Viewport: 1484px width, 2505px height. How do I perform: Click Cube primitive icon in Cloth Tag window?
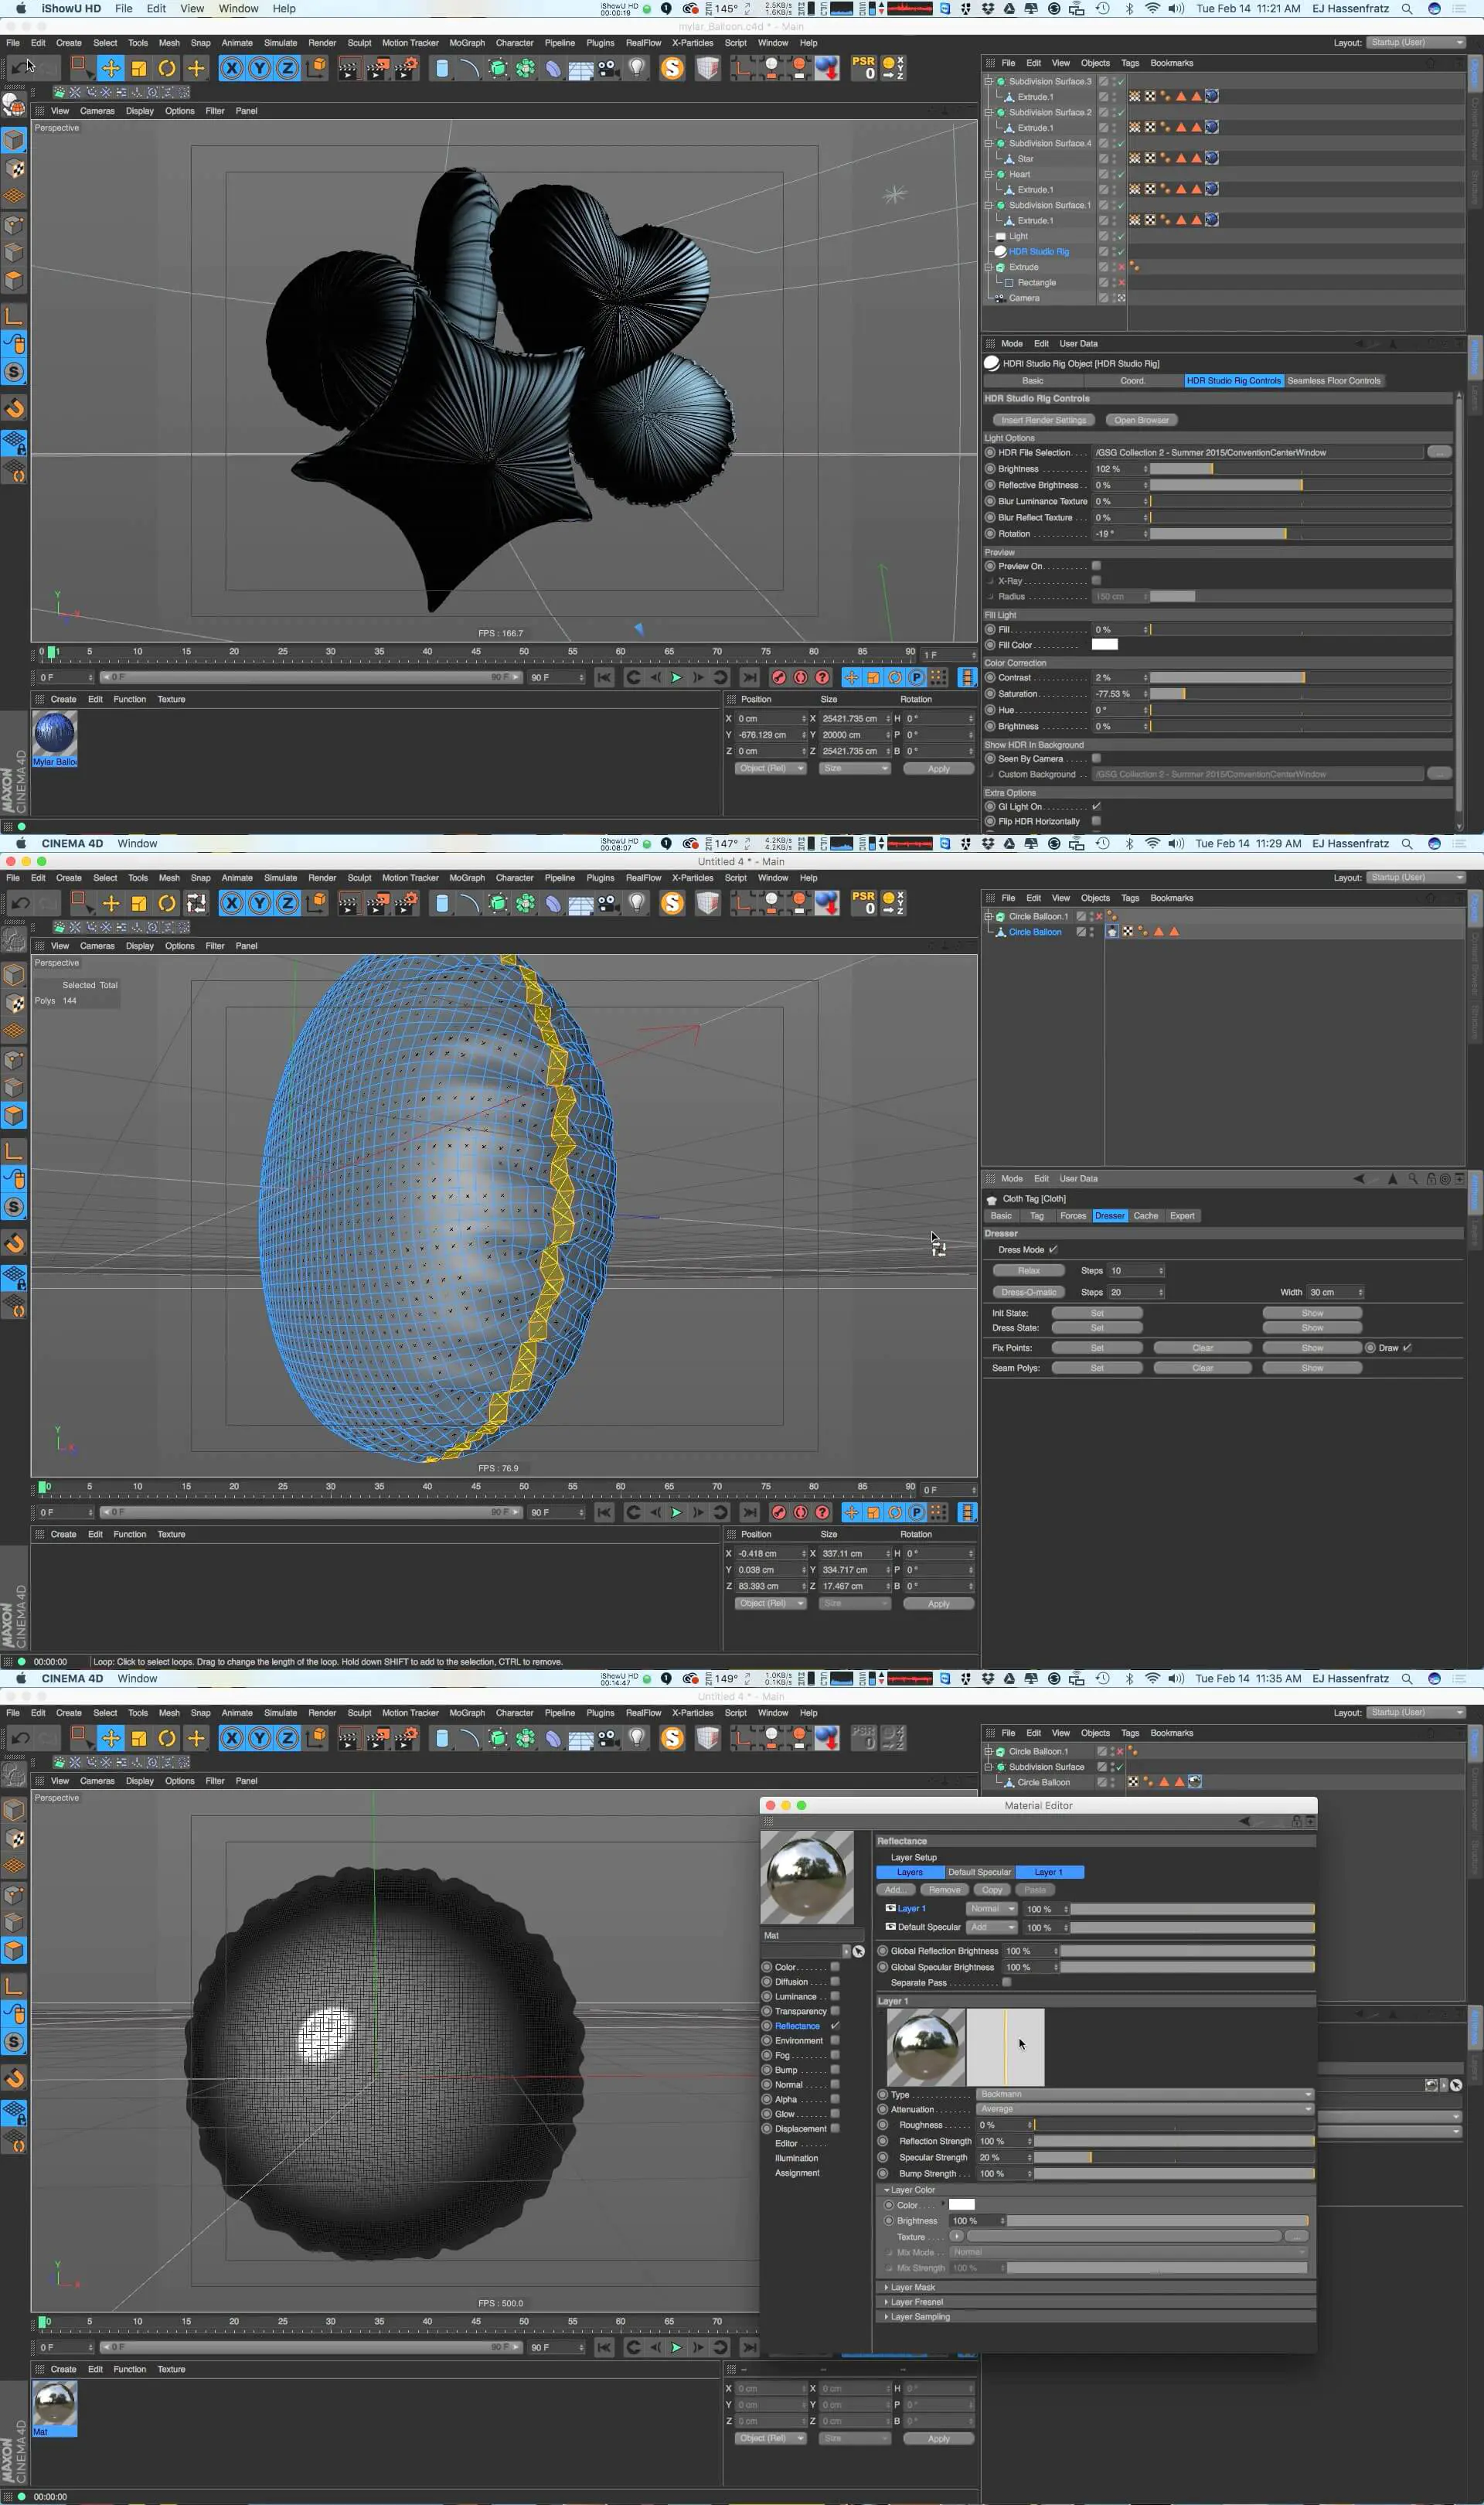click(442, 903)
